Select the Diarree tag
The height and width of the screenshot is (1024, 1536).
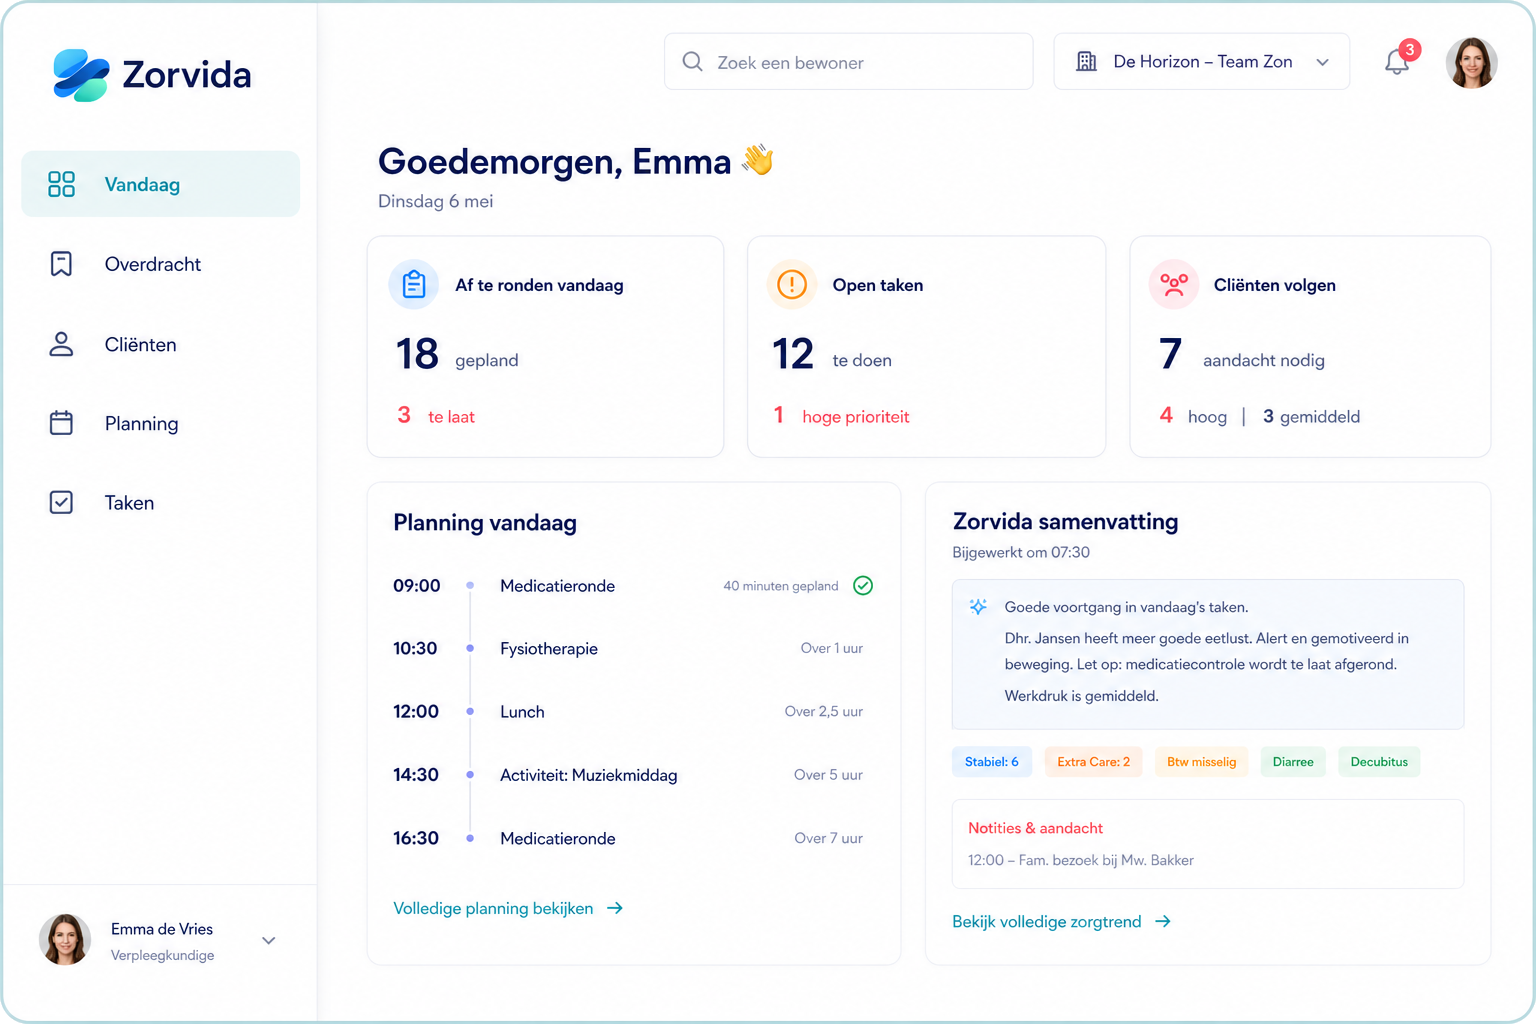1293,762
